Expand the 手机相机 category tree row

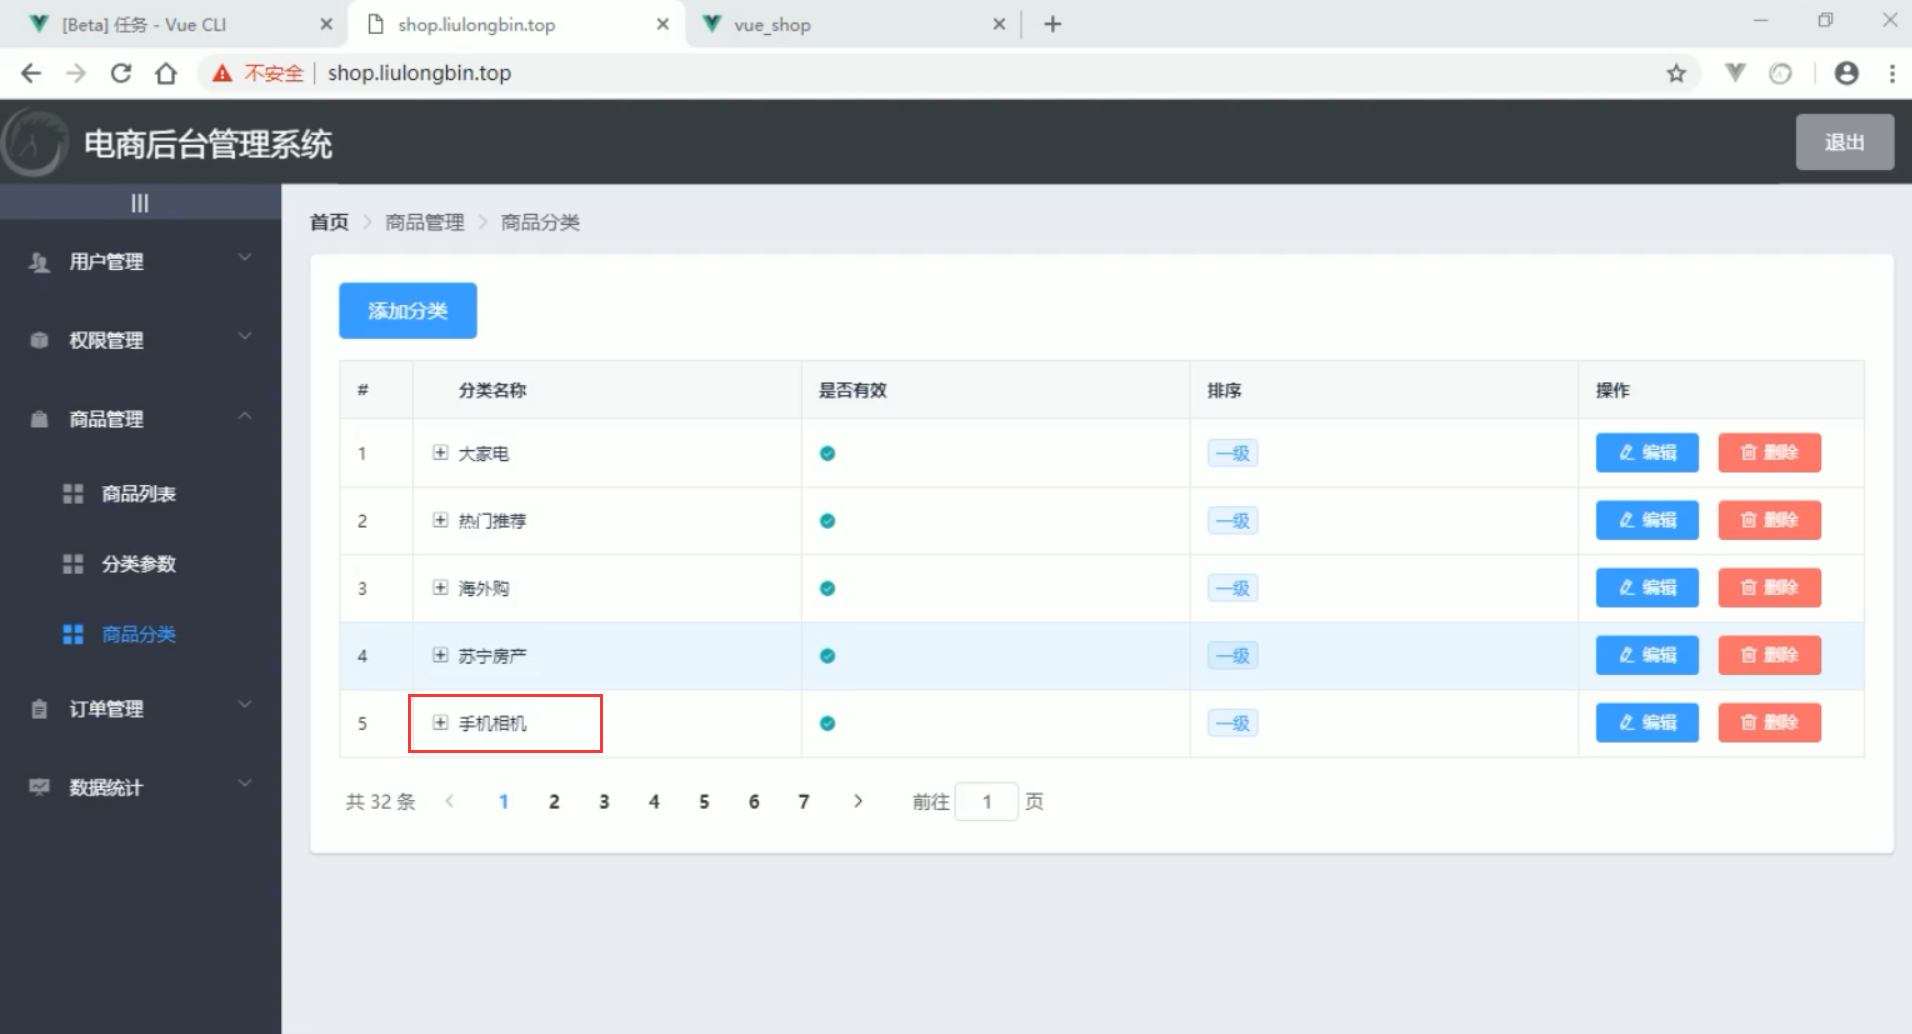440,723
